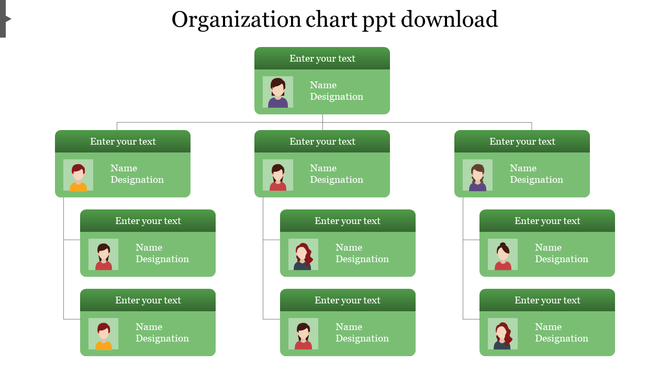Viewport: 670px width, 376px height.
Task: Select the pigtailed girl avatar under left manager
Action: pos(103,254)
